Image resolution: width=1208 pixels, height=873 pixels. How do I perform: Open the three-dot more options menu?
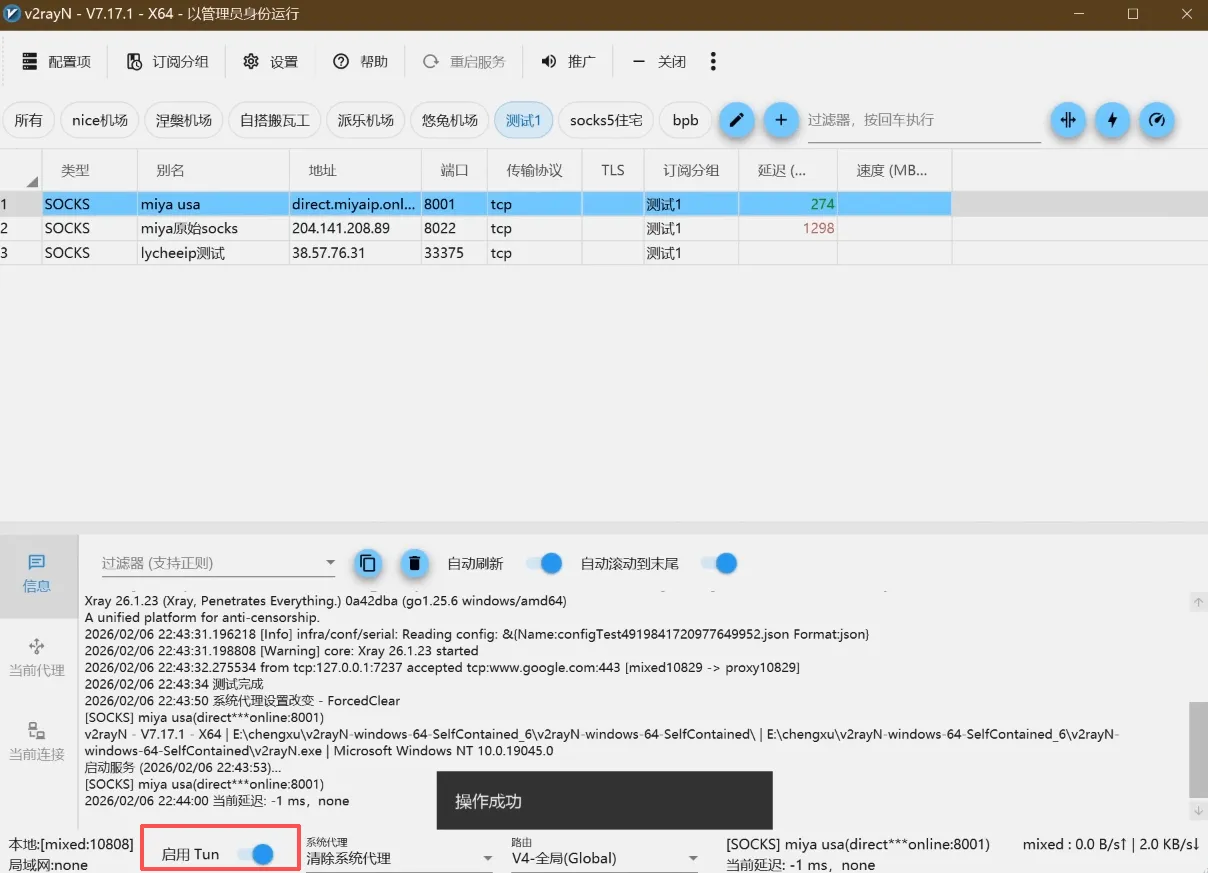(713, 62)
